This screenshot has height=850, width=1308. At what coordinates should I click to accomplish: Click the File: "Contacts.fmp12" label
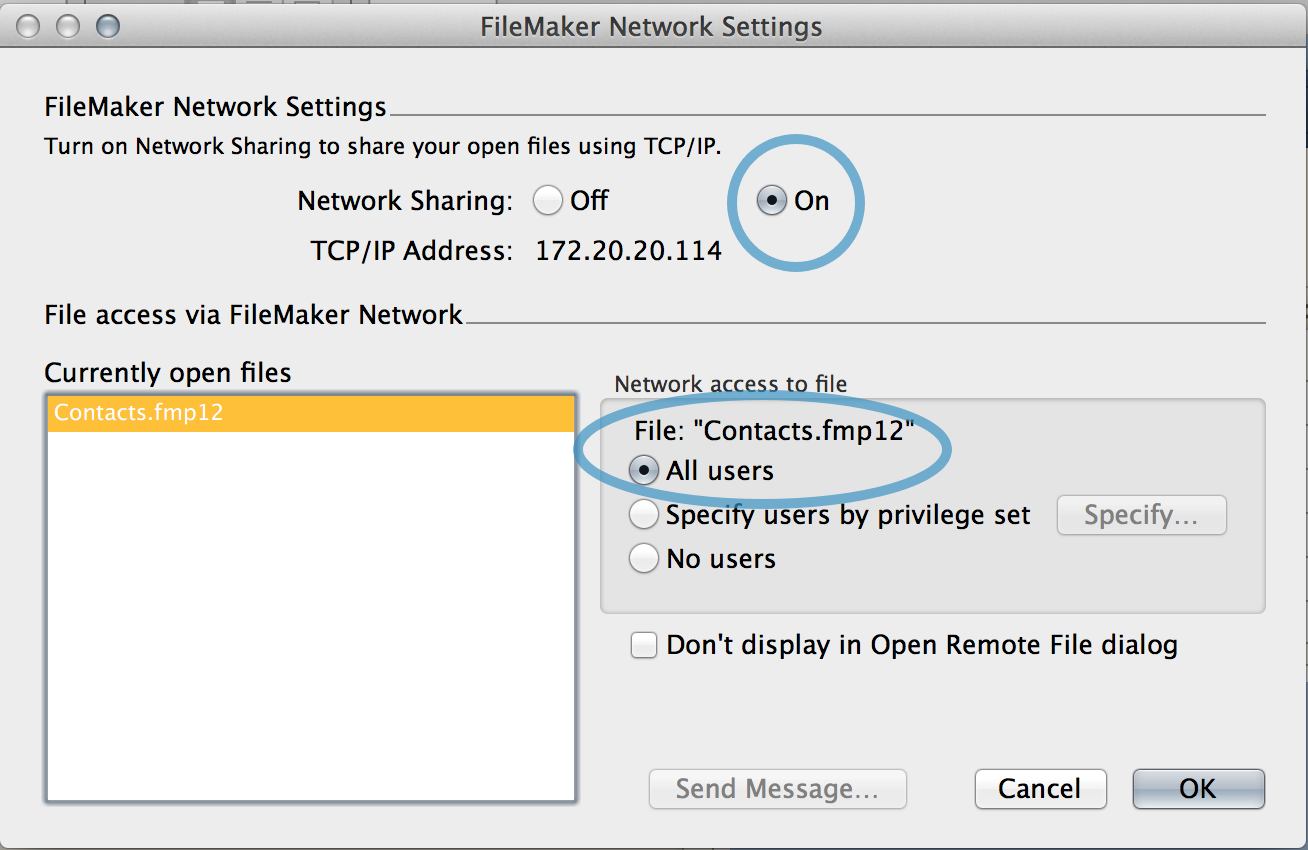tap(774, 431)
